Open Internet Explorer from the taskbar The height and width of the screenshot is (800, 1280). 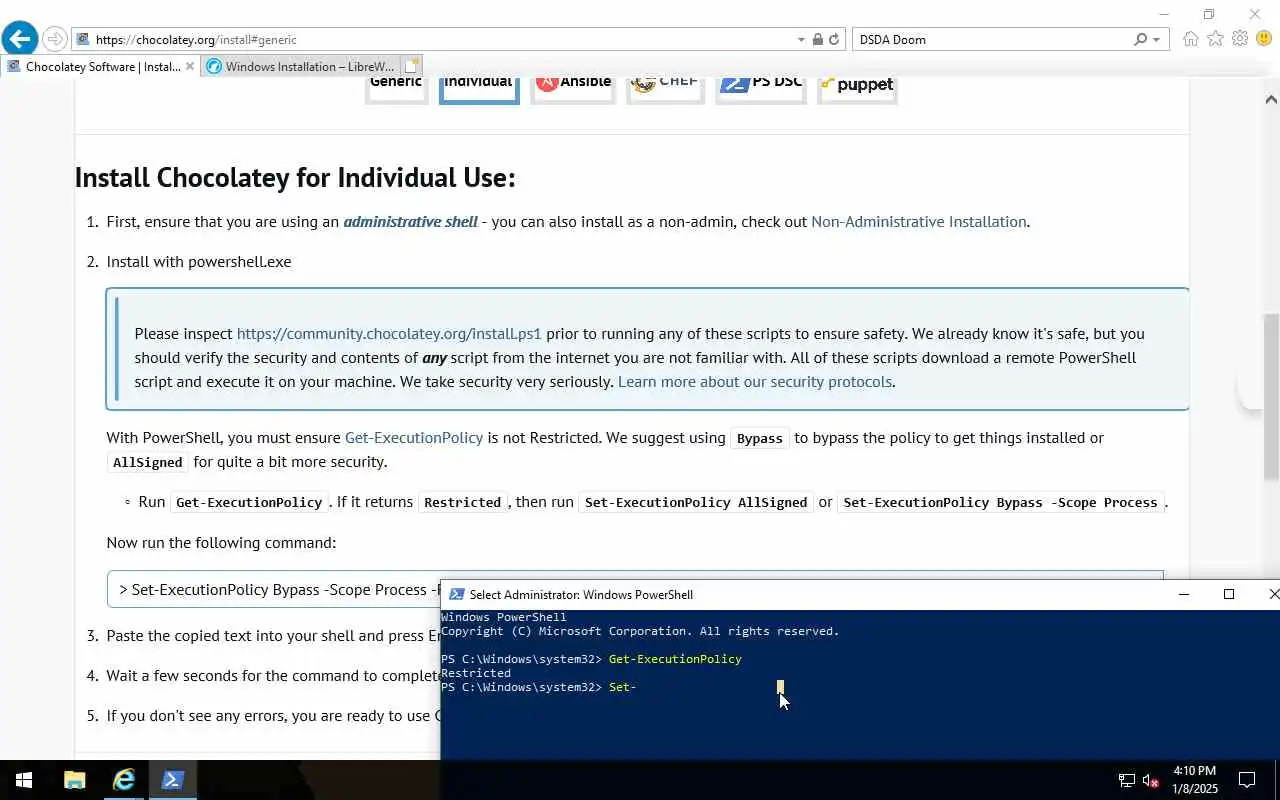[124, 780]
